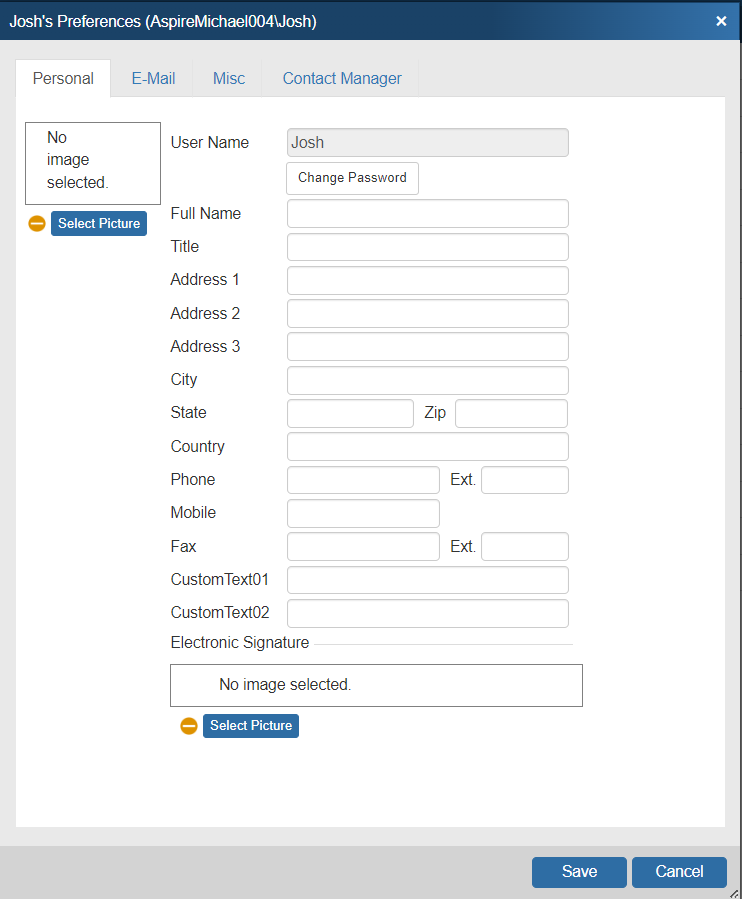Focus the Zip code field

(x=511, y=413)
